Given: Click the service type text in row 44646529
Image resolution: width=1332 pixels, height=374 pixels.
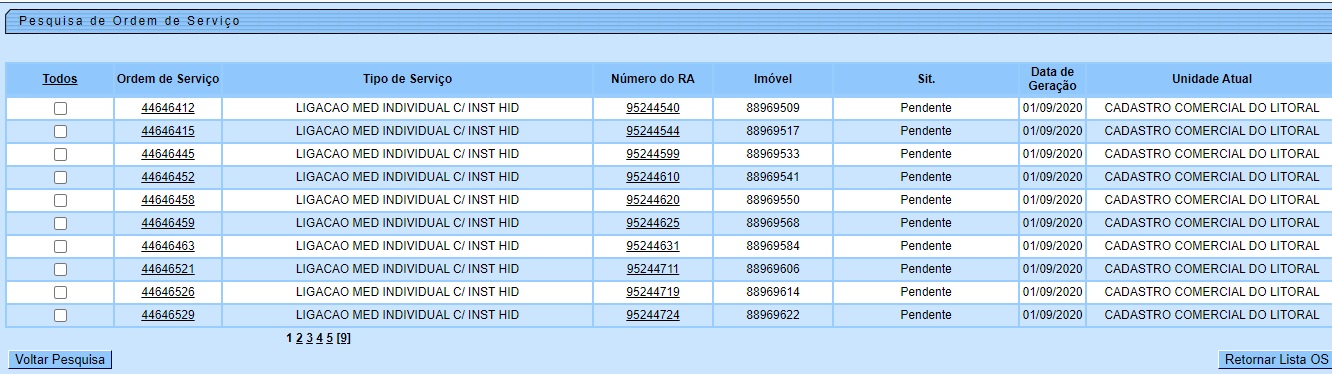Looking at the screenshot, I should point(407,315).
